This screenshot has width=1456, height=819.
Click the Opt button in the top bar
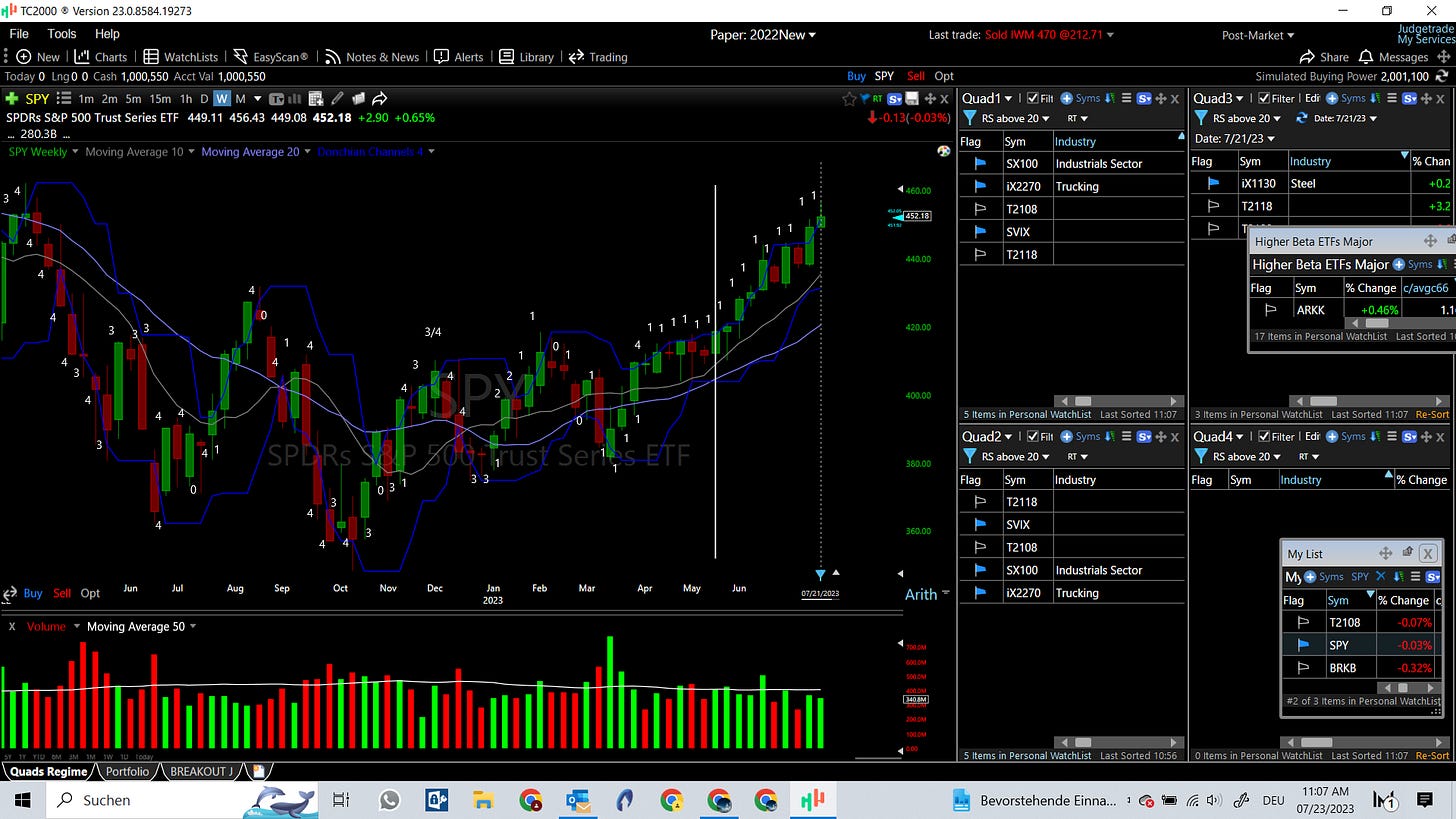coord(944,76)
